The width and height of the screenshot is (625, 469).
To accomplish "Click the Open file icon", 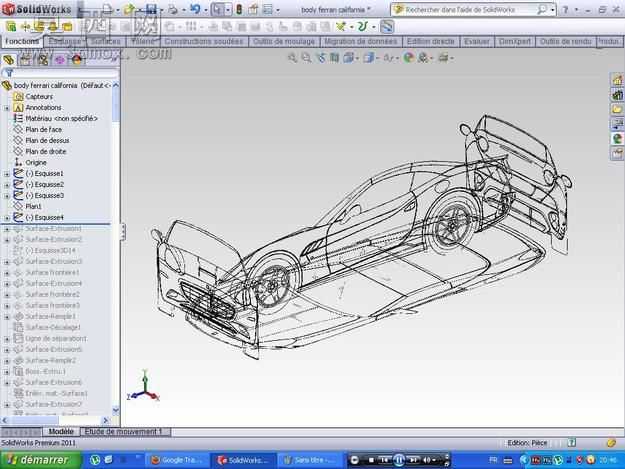I will (x=129, y=9).
